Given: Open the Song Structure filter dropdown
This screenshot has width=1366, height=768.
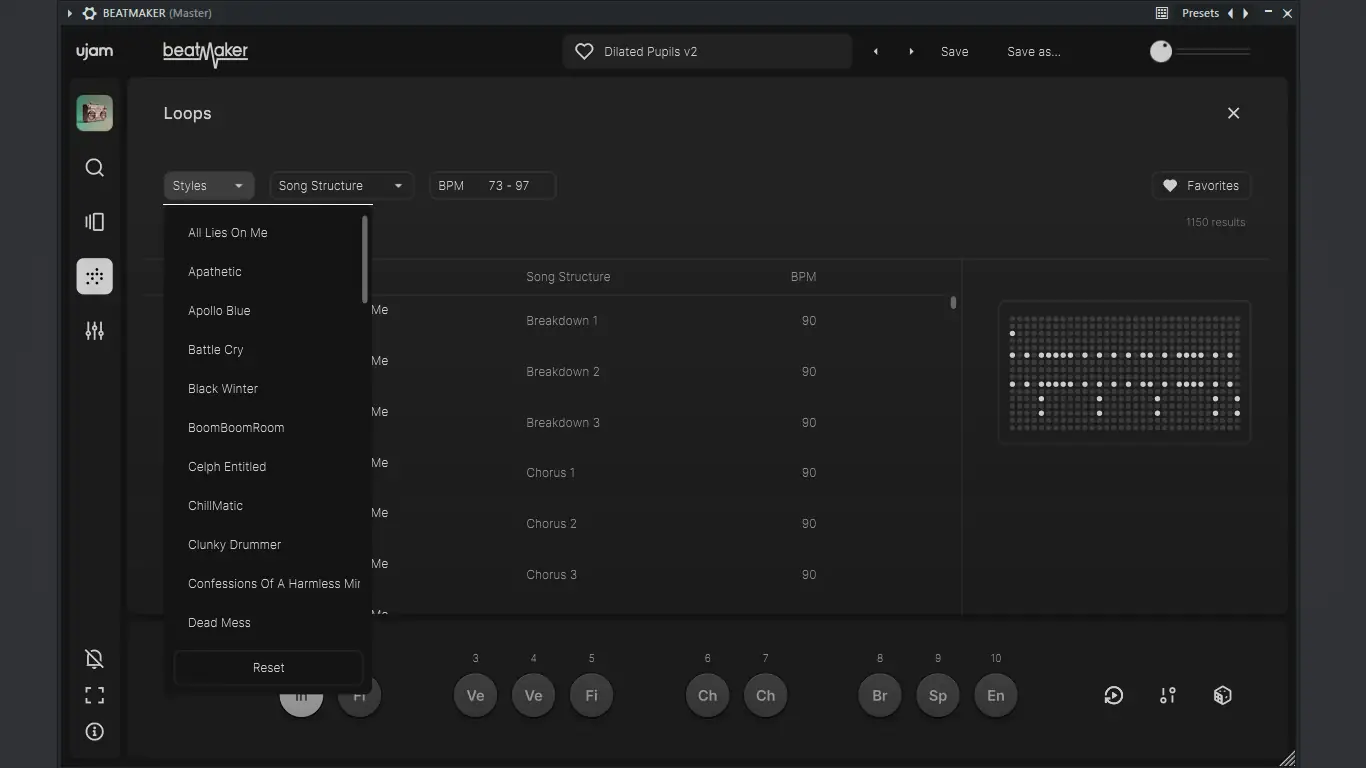Looking at the screenshot, I should tap(342, 186).
